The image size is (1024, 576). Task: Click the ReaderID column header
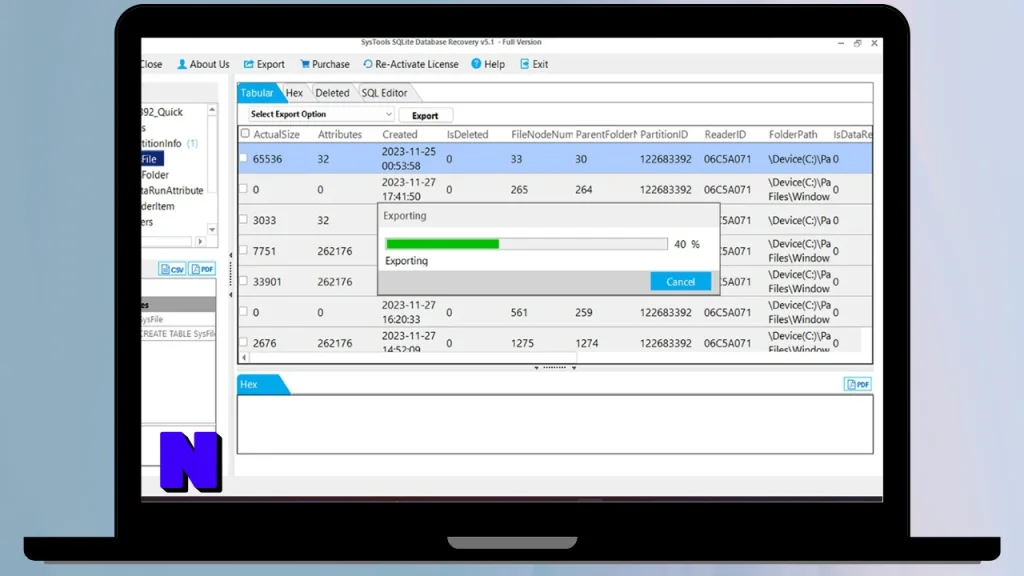tap(725, 134)
